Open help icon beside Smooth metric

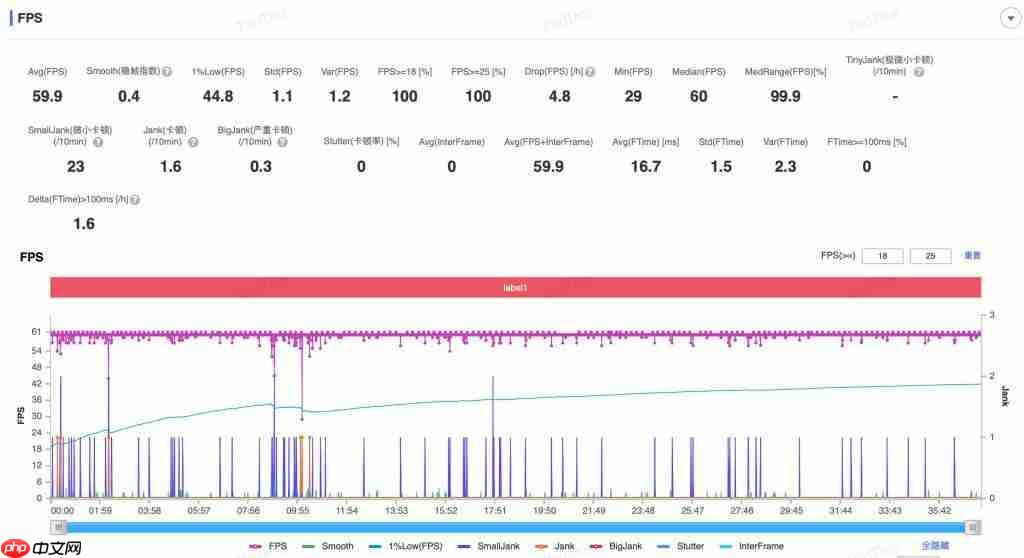pyautogui.click(x=167, y=72)
